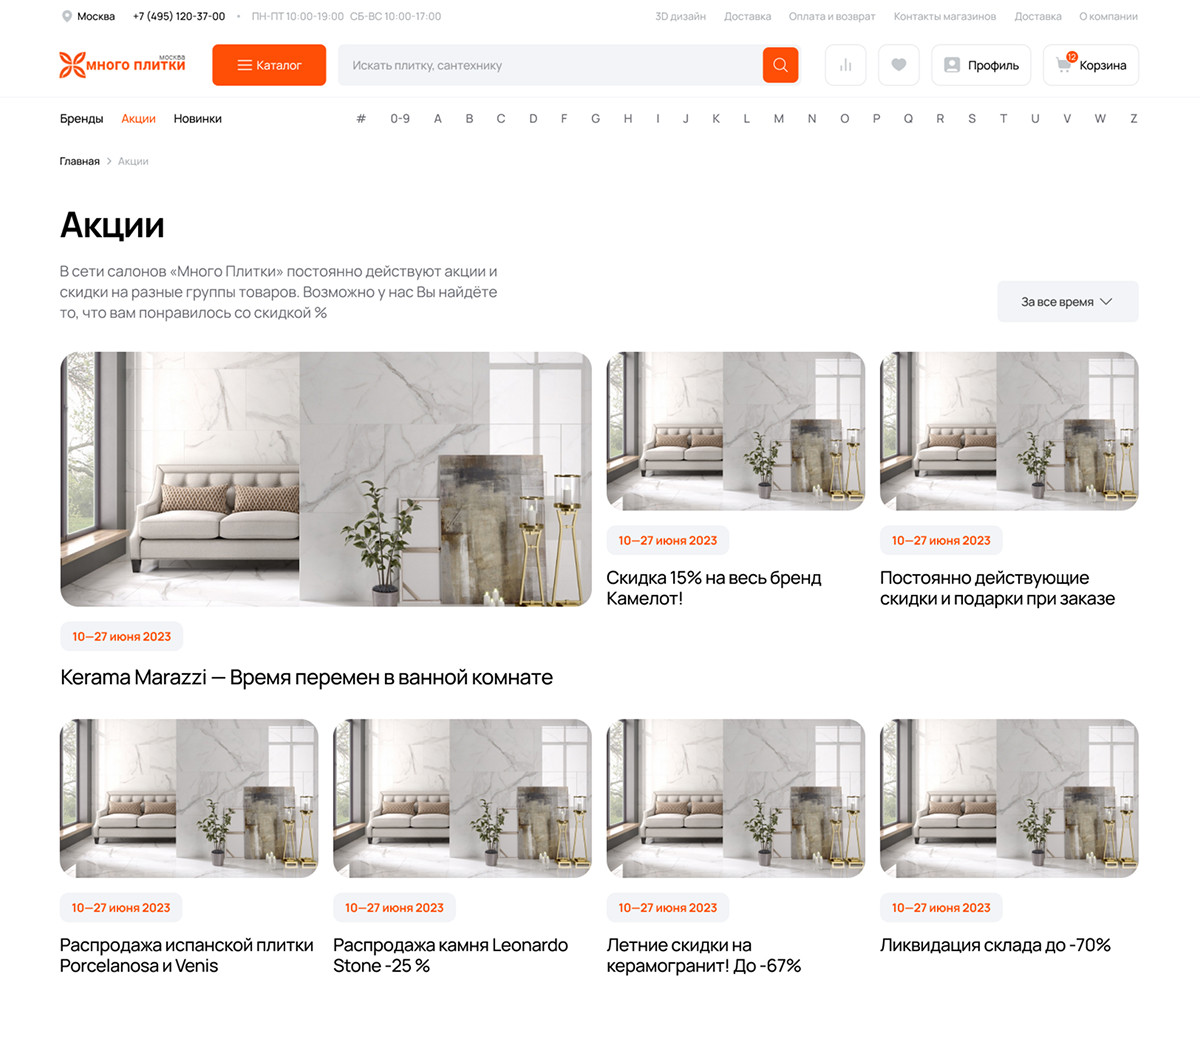Filter brands by letter A

(437, 119)
